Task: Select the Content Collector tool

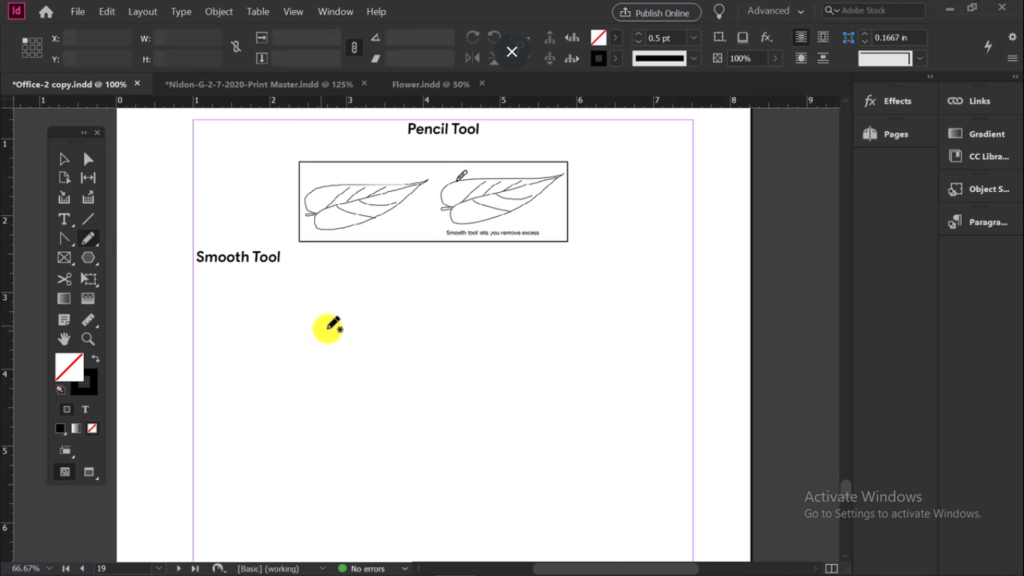Action: pos(64,197)
